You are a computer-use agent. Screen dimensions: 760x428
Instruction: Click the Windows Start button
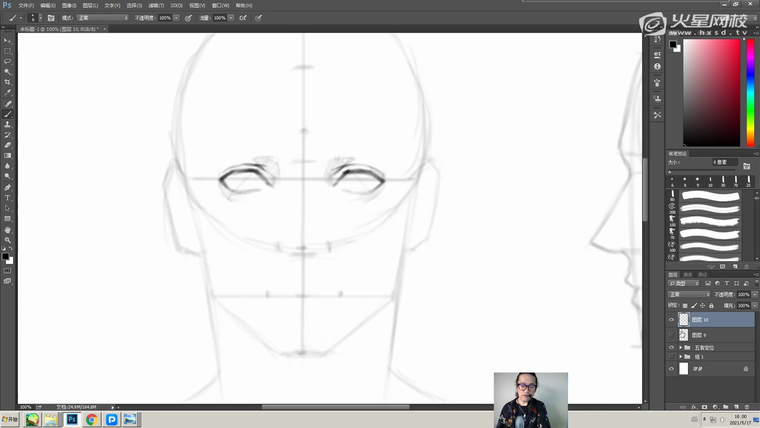point(9,420)
